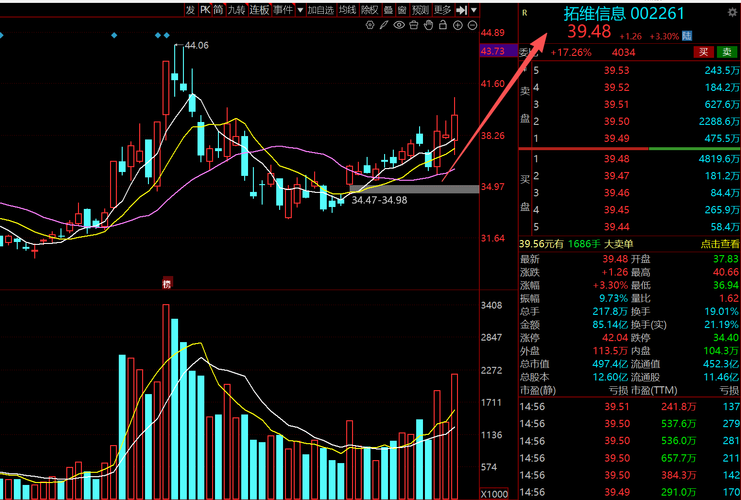Open the 除权 ex-rights option

370,10
